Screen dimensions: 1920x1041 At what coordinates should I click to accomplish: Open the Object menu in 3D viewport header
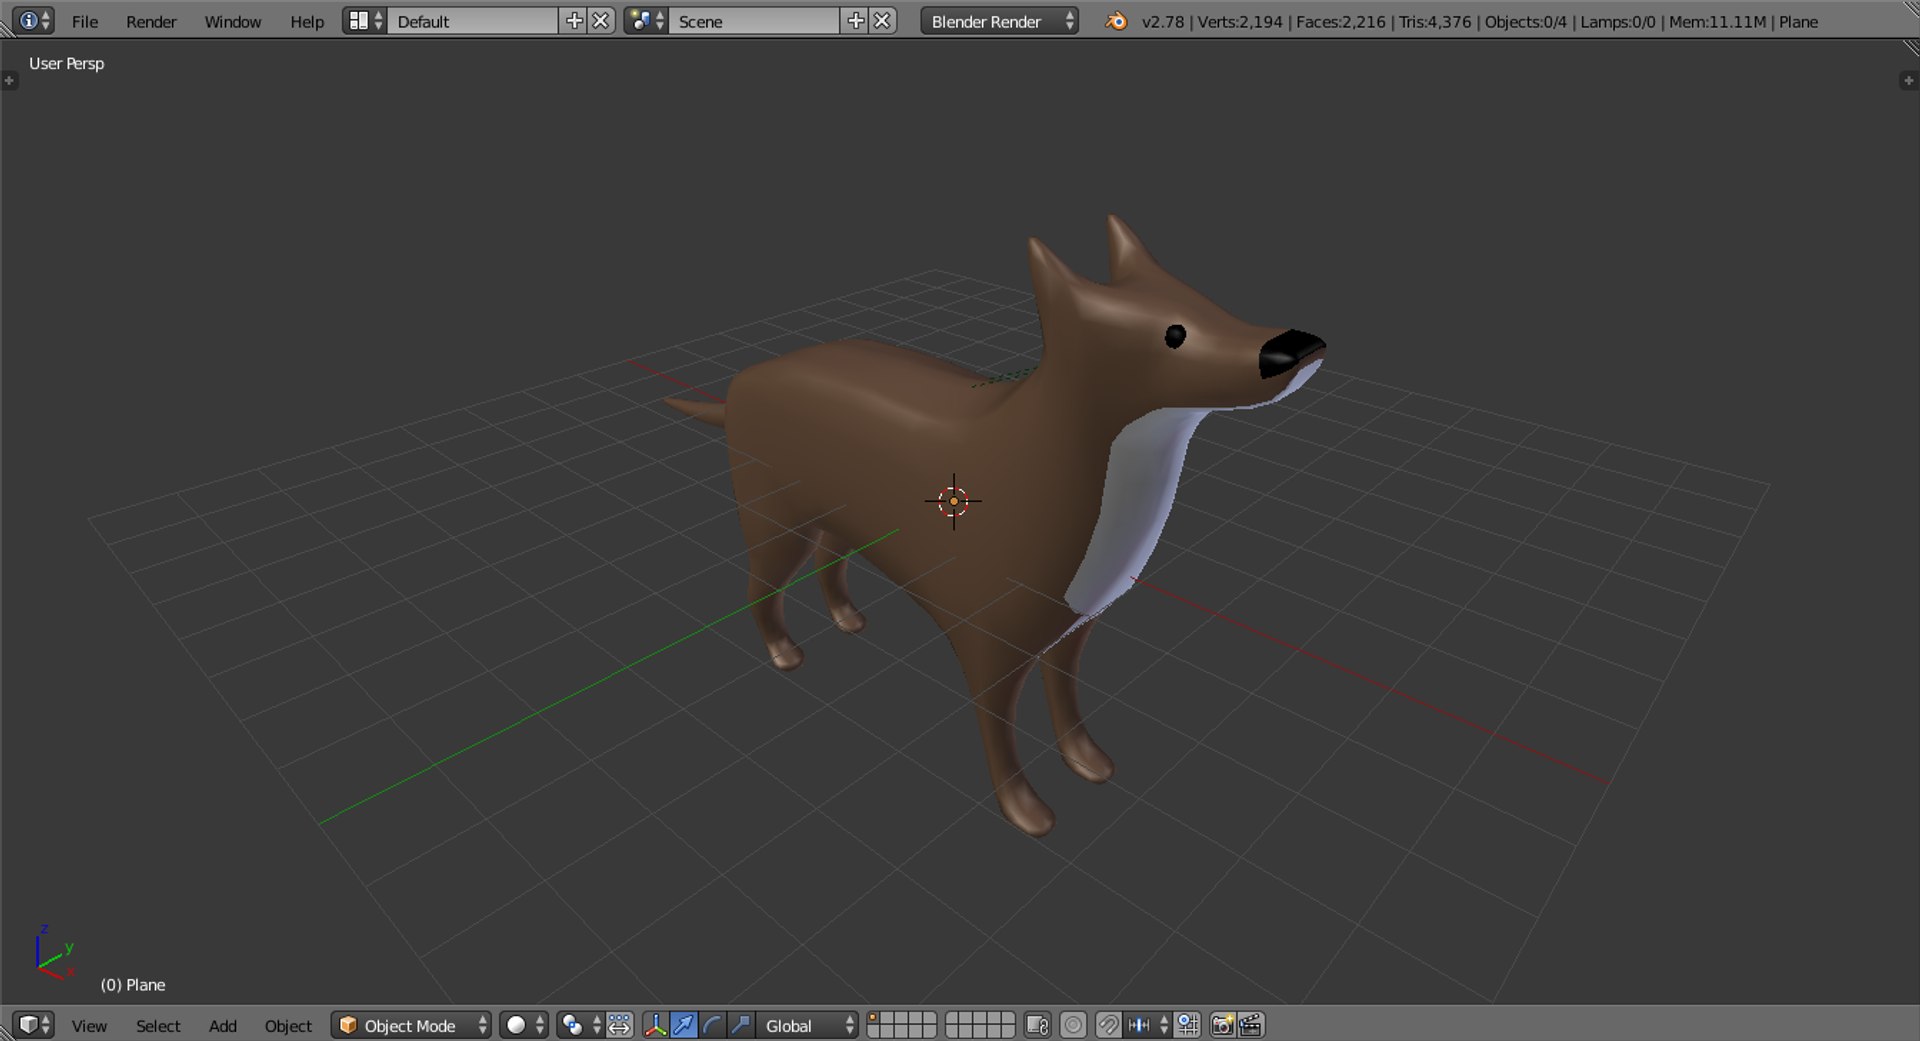click(288, 1026)
